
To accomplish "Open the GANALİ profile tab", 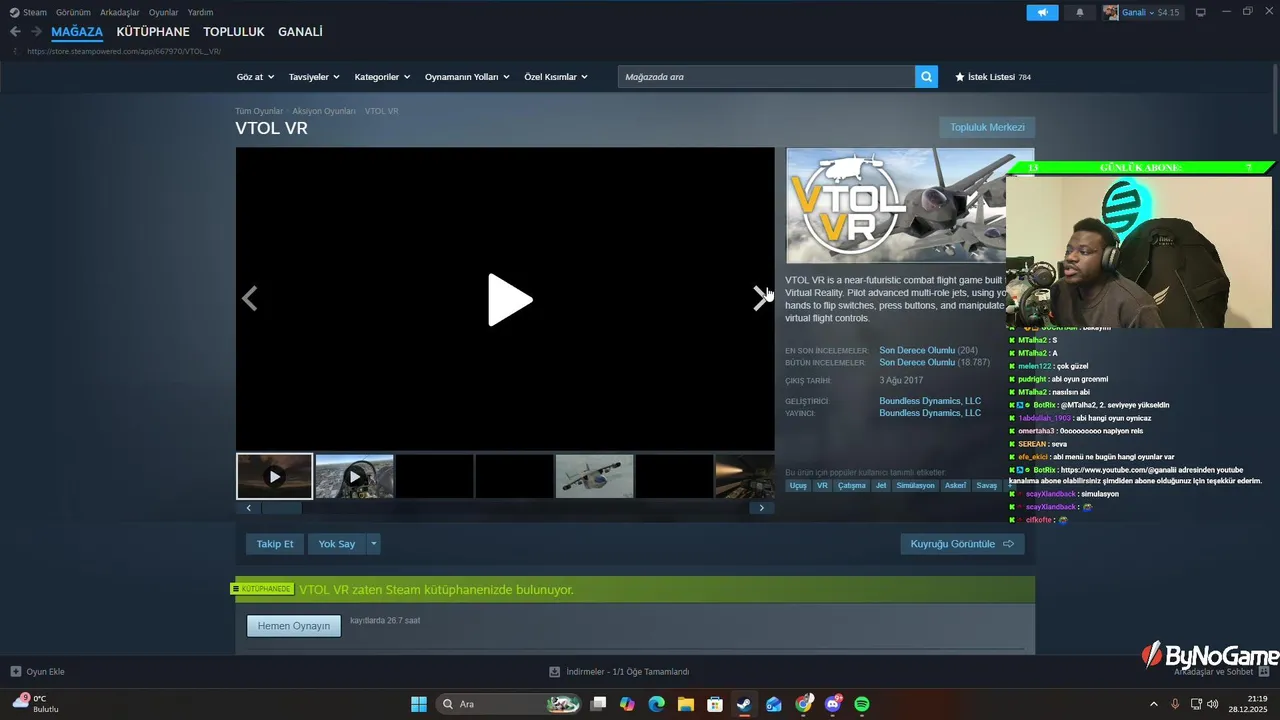I will 300,32.
